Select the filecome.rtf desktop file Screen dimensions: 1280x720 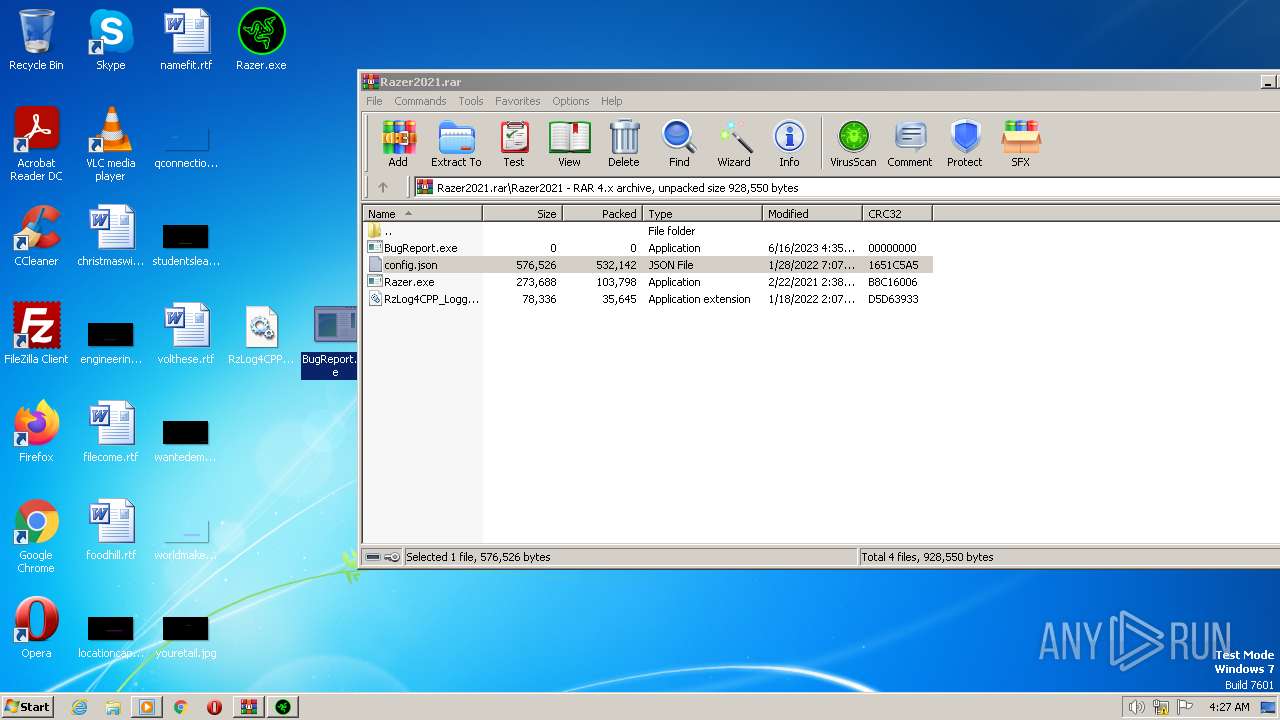click(111, 432)
